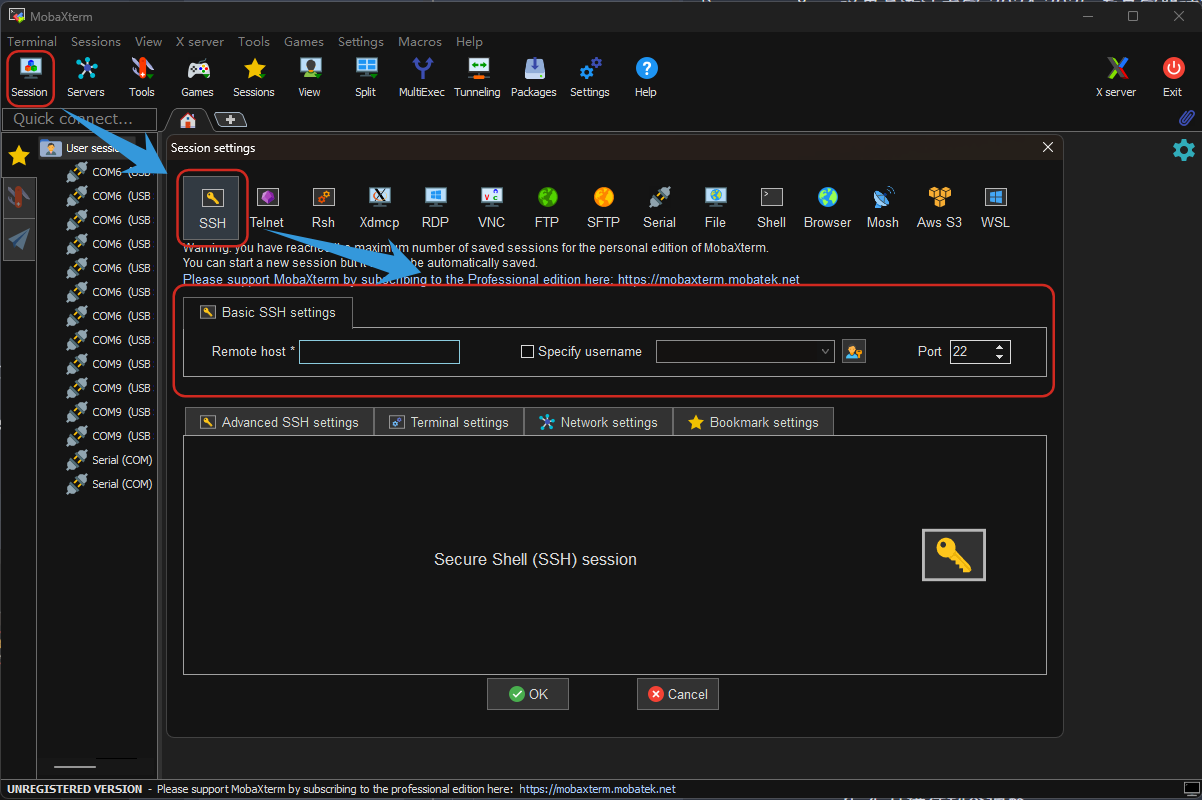This screenshot has width=1202, height=800.
Task: Click the teal gear icon at right
Action: (x=1183, y=150)
